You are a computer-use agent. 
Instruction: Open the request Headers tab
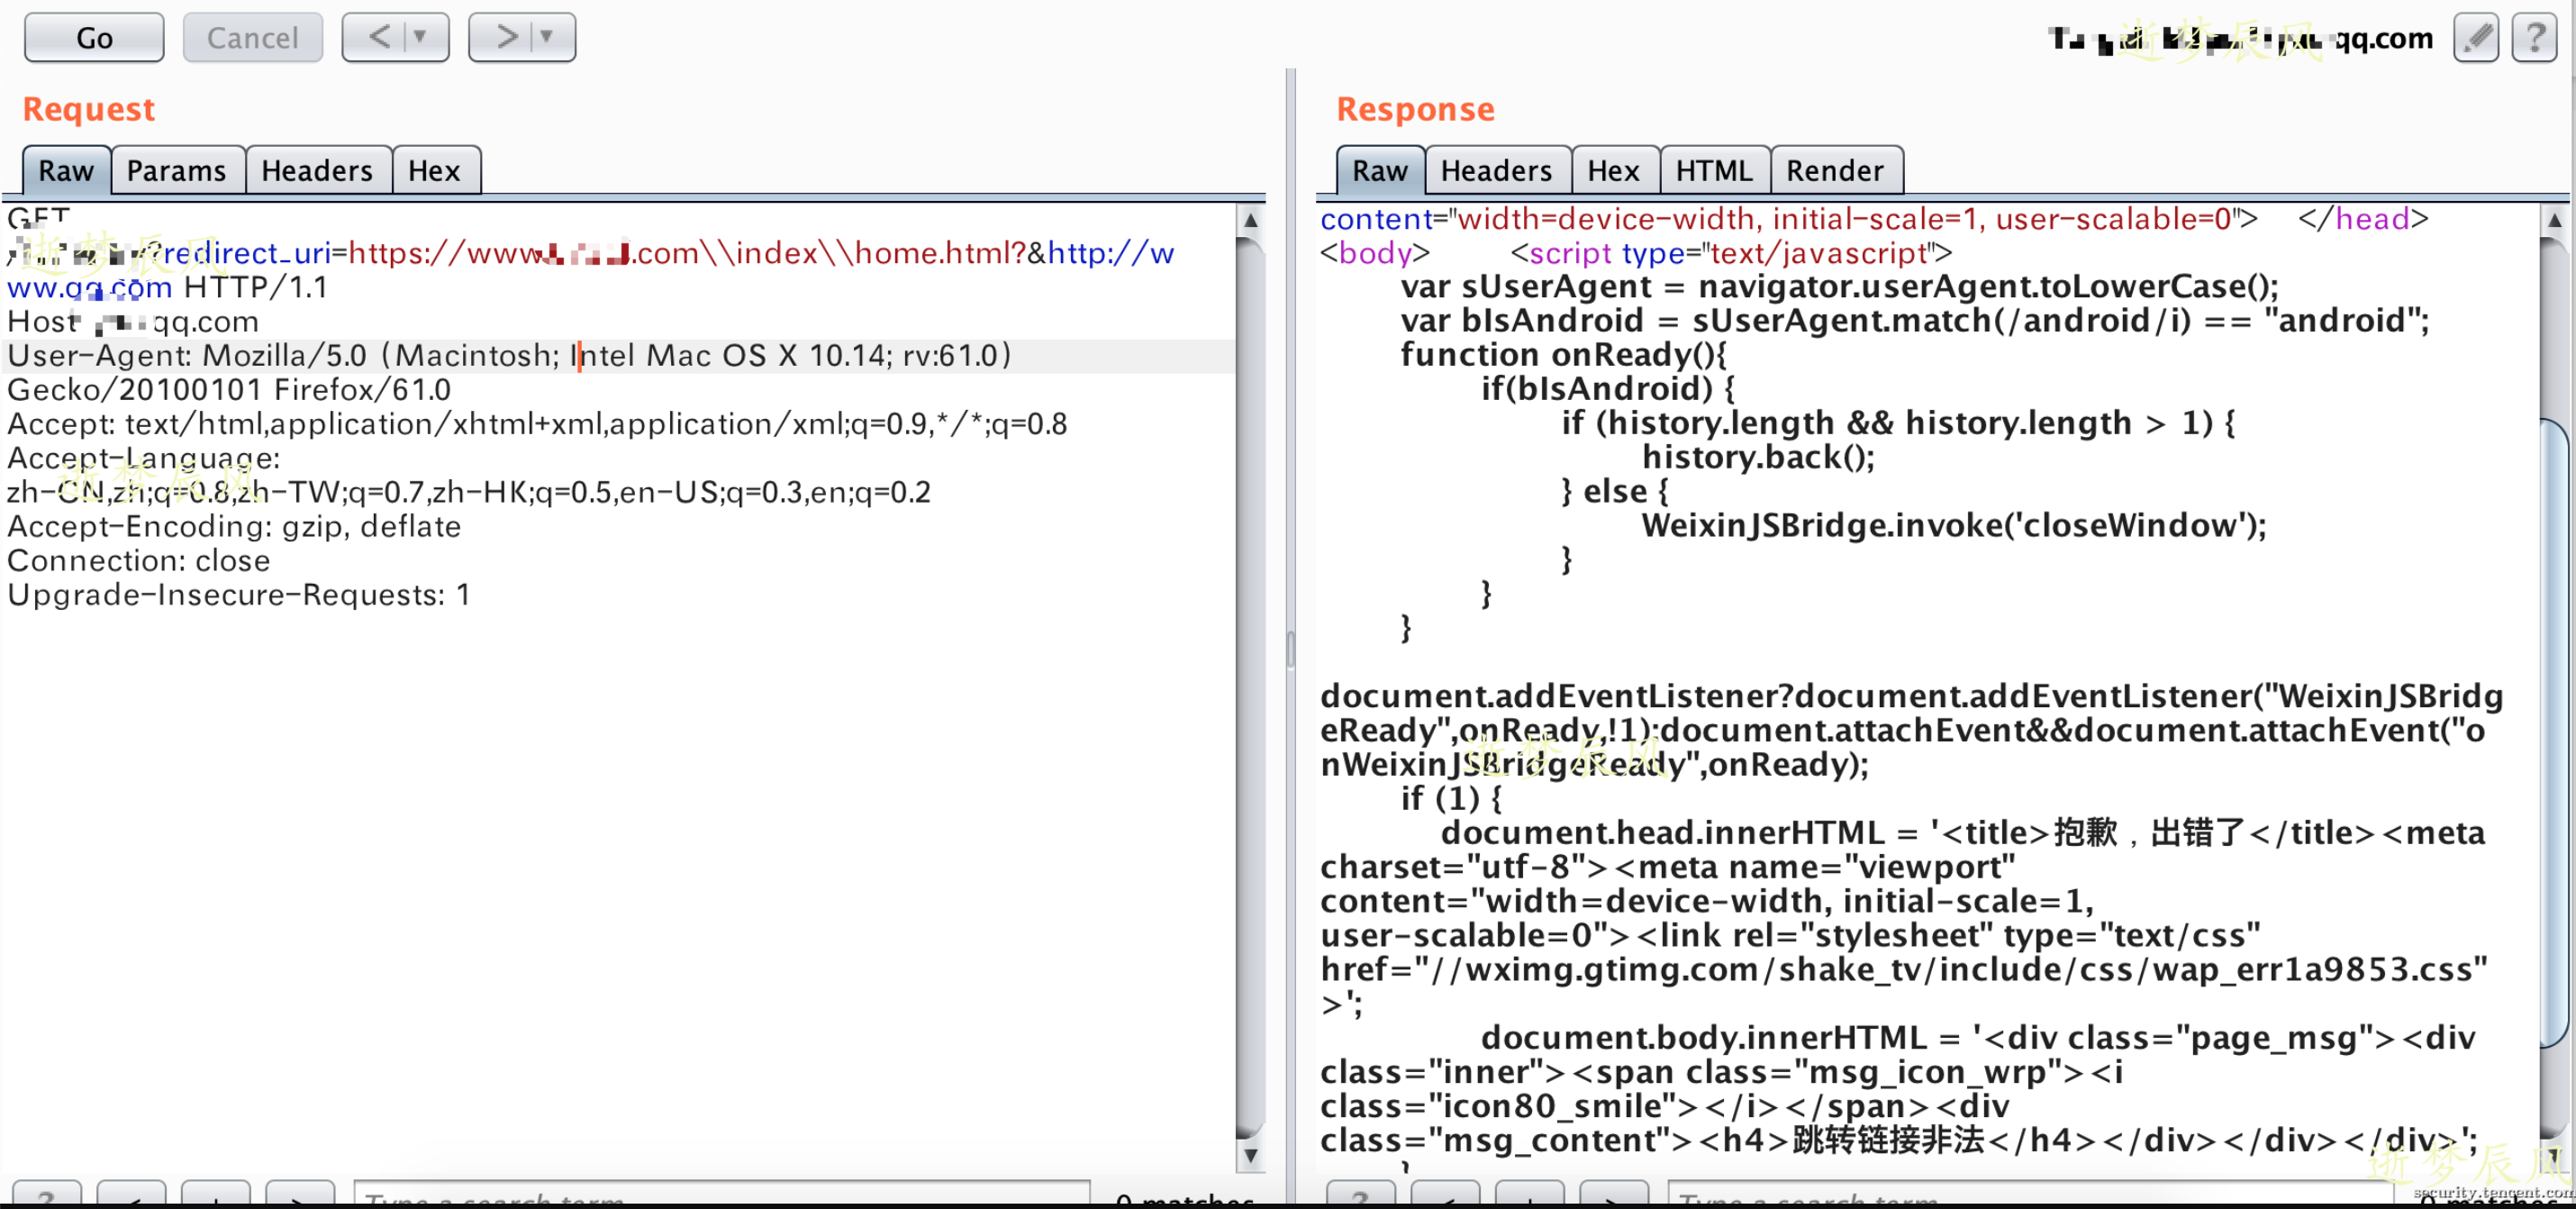[317, 171]
